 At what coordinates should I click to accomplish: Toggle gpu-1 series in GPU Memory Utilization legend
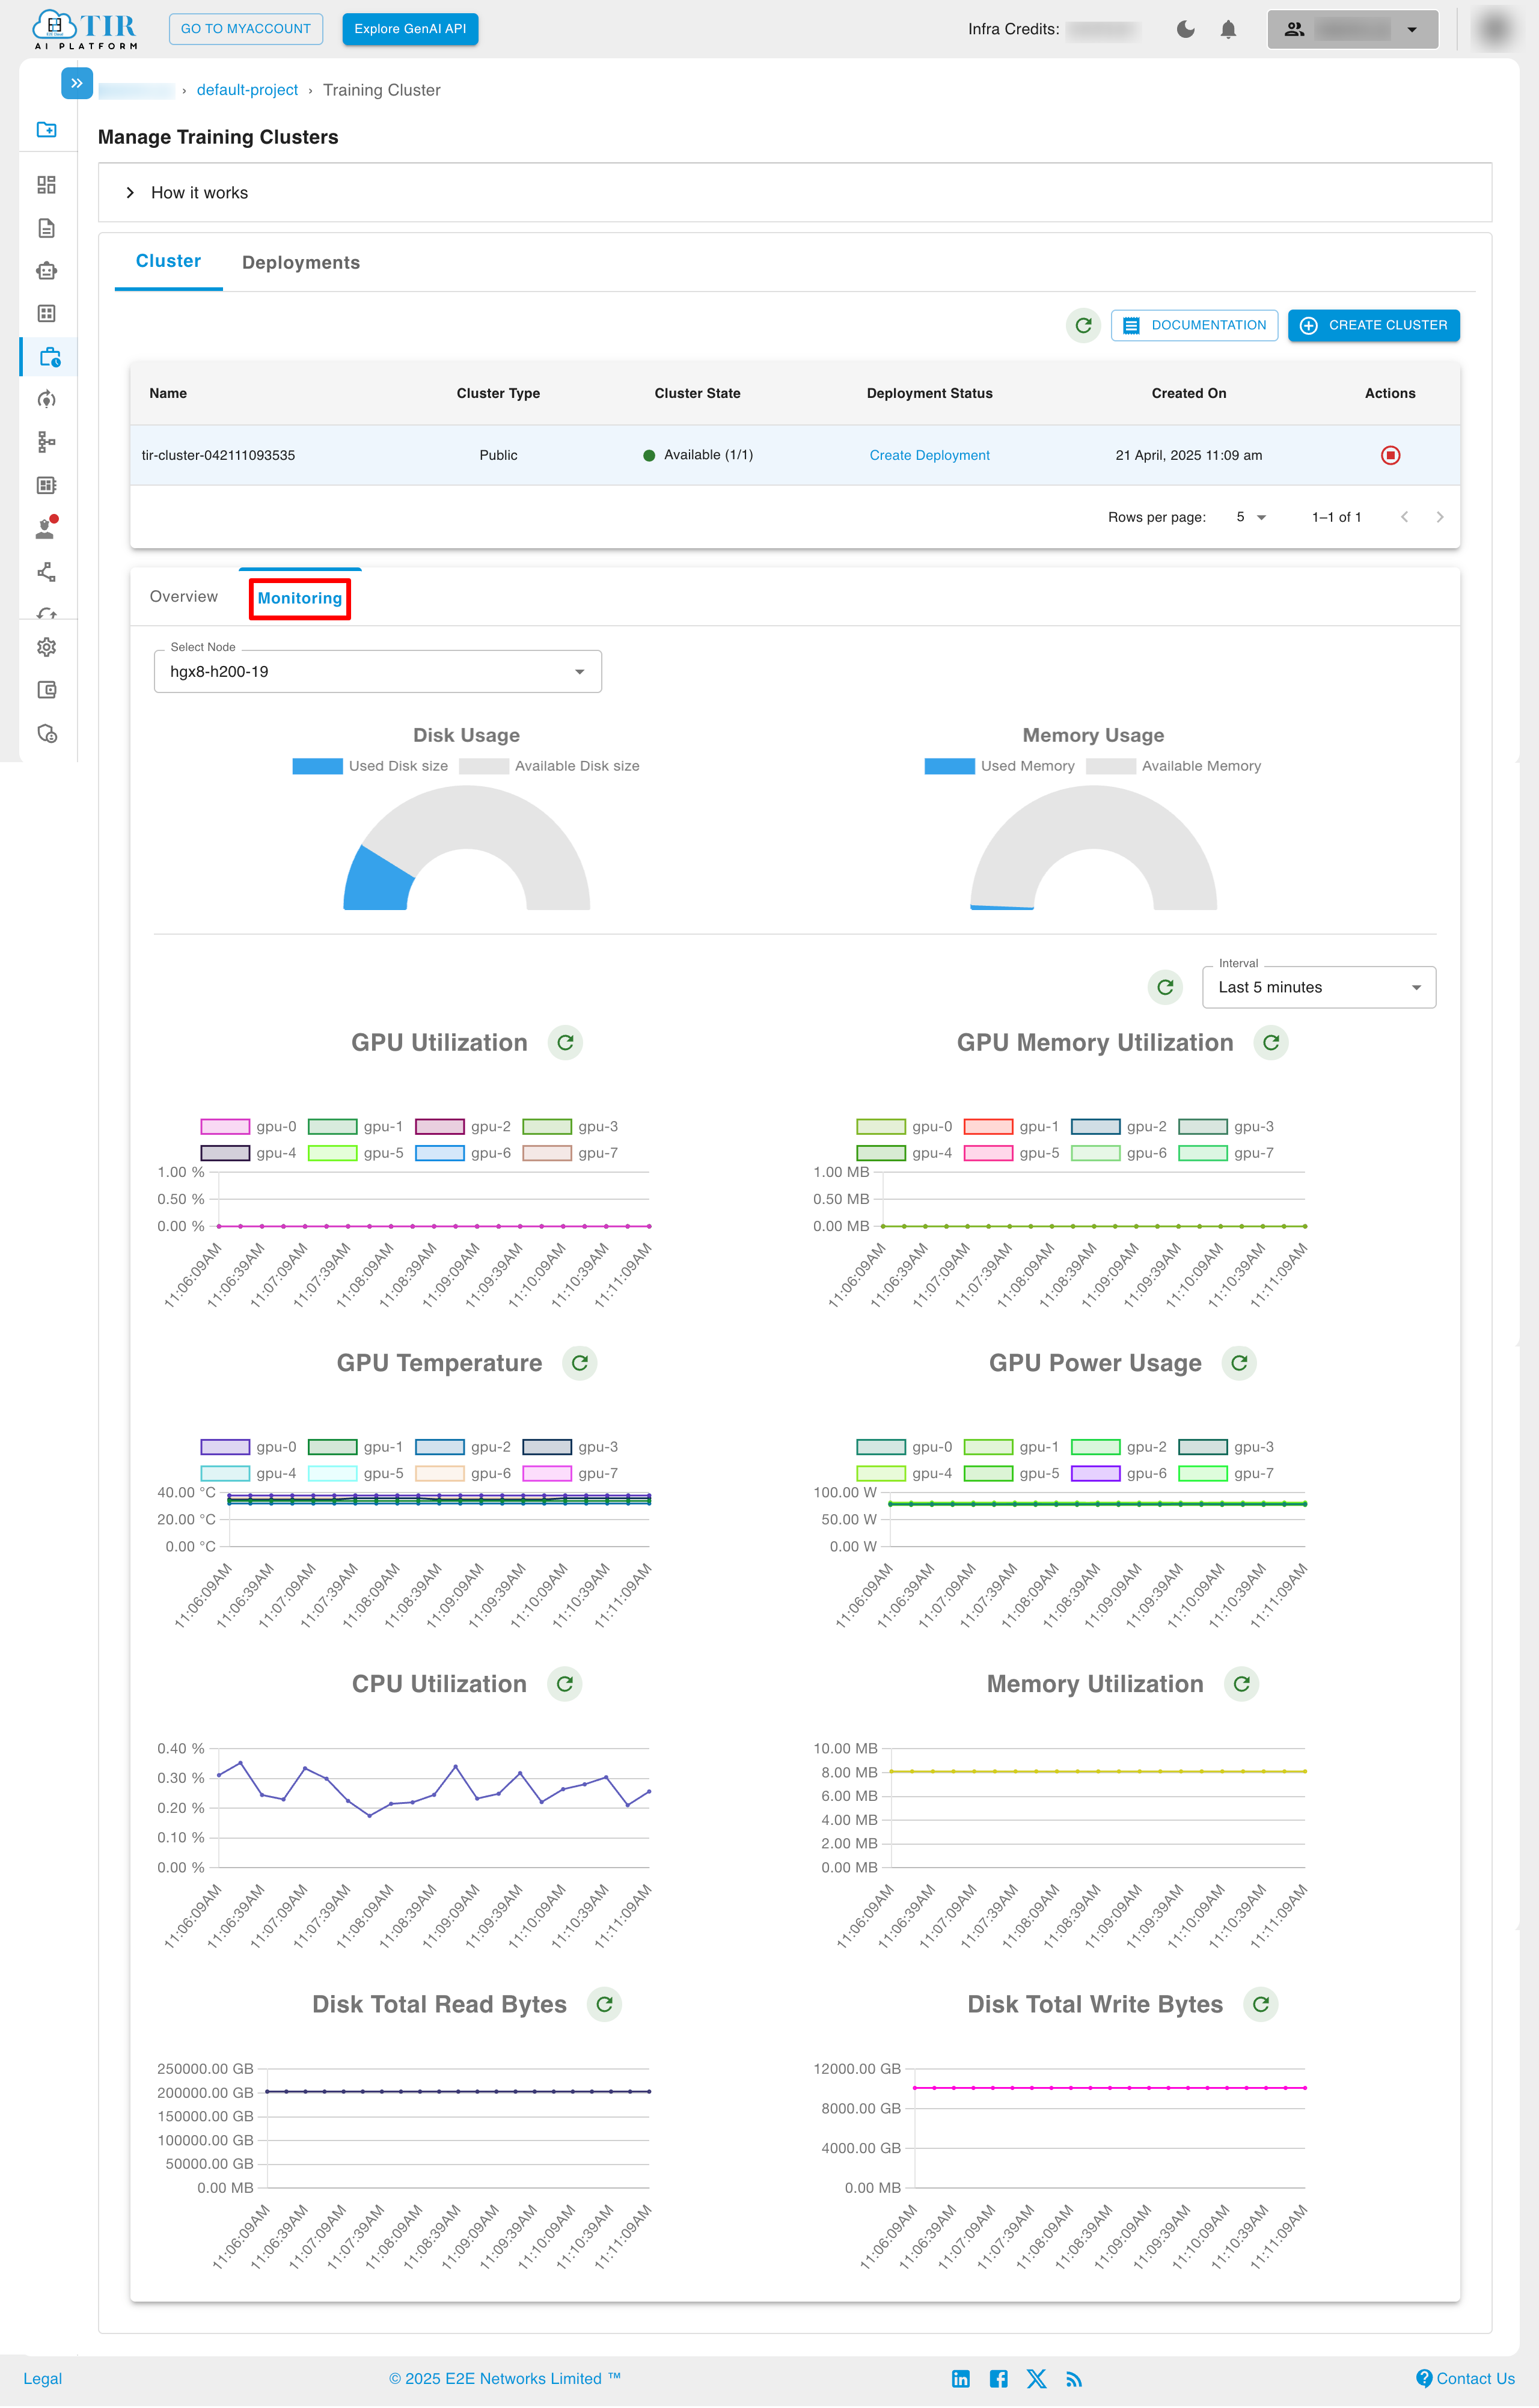[x=1011, y=1127]
